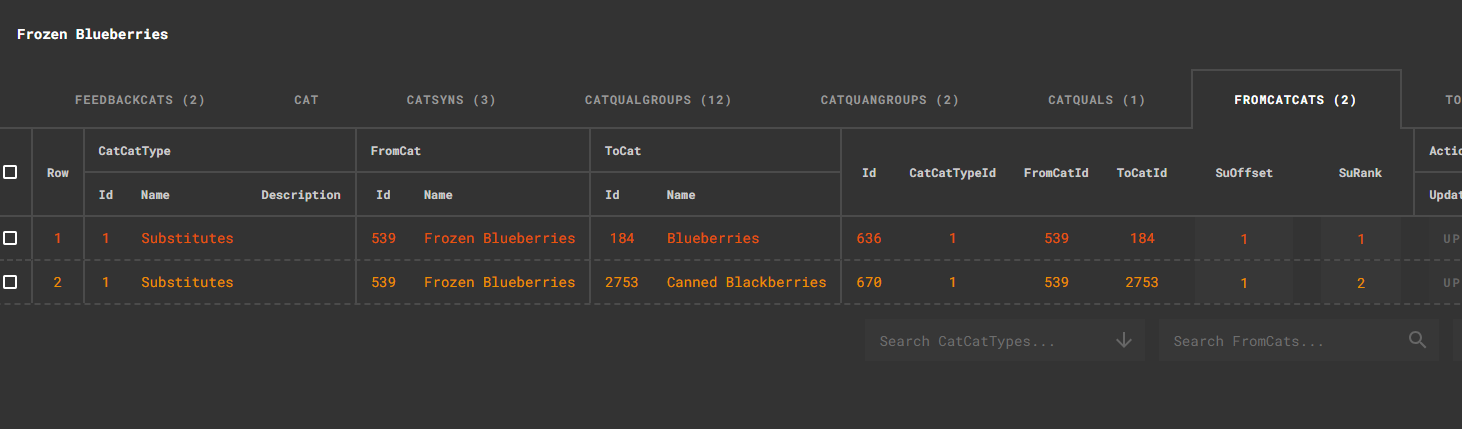1462x429 pixels.
Task: Select the active FROMCATCATS (2) tab
Action: tap(1296, 100)
